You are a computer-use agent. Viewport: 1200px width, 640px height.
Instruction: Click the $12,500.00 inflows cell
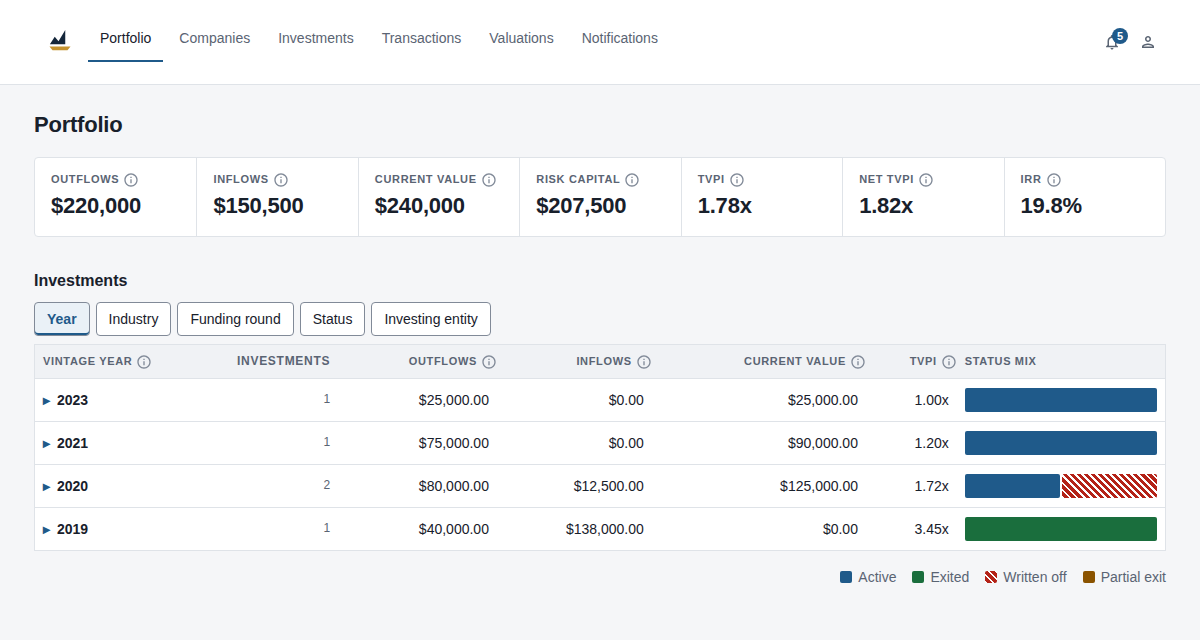[609, 486]
